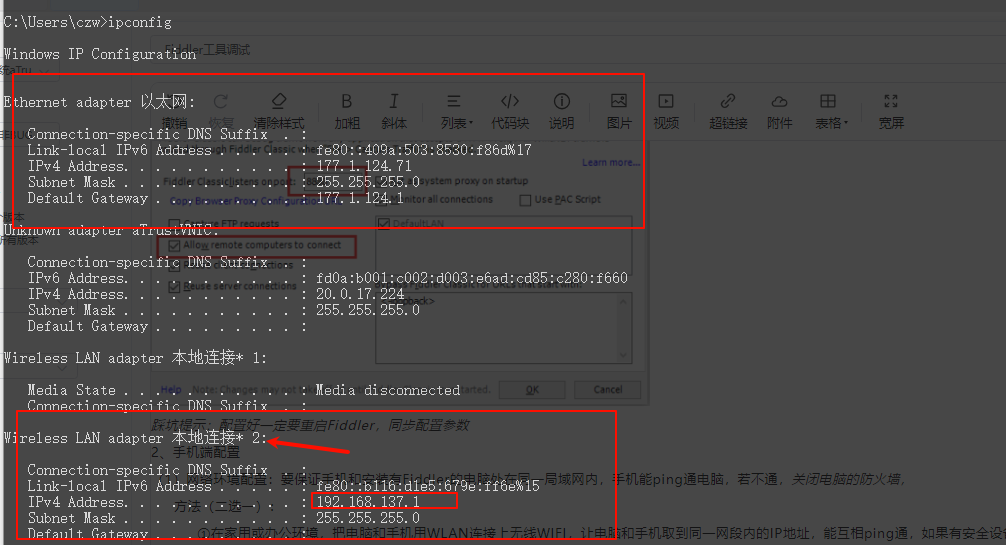The image size is (1006, 545).
Task: Enable the Use PAC Script checkbox
Action: tap(526, 199)
